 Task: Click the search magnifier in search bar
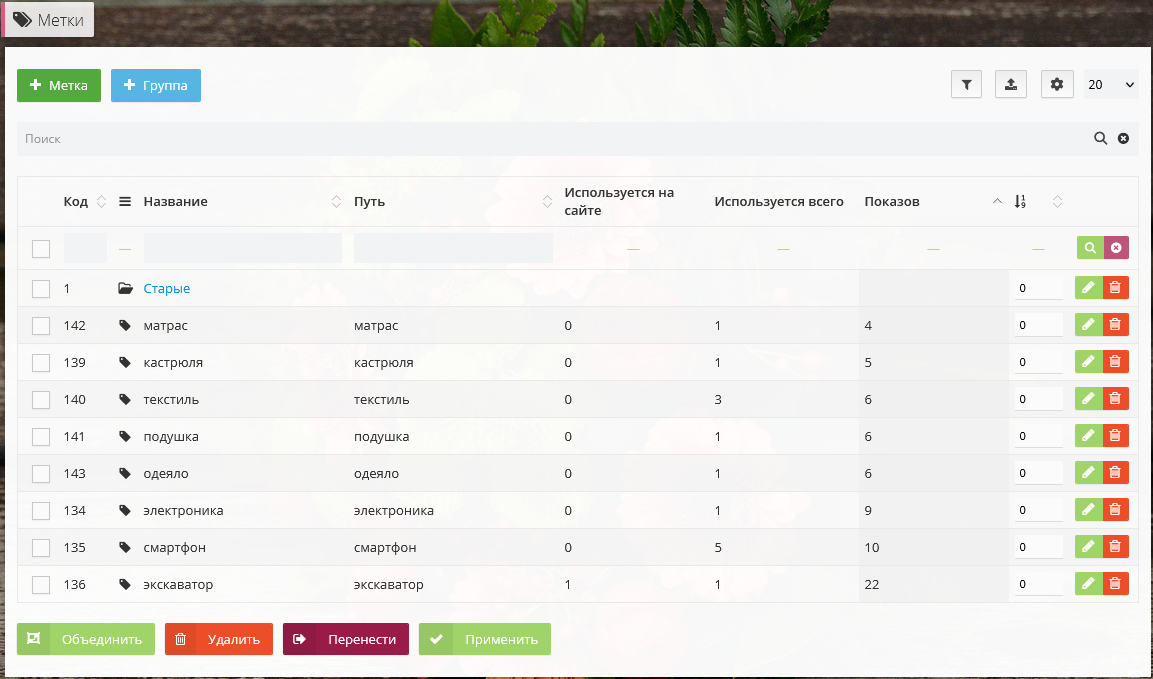click(1100, 139)
